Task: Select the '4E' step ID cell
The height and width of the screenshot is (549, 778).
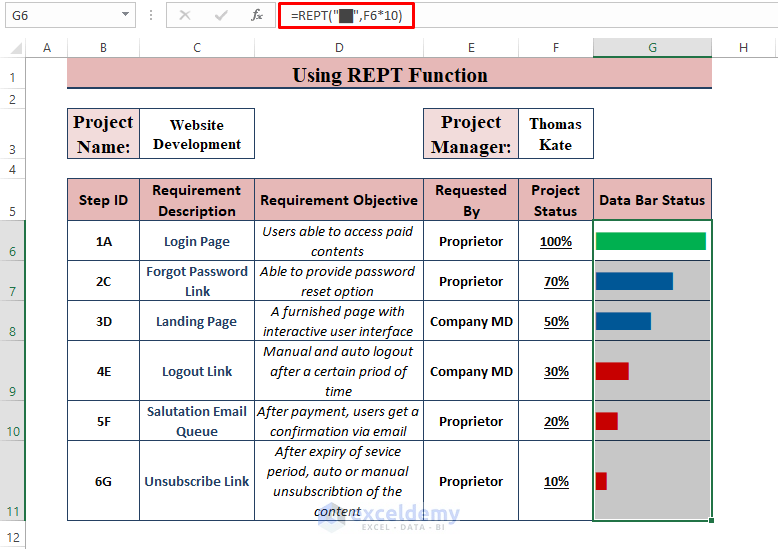Action: click(103, 371)
